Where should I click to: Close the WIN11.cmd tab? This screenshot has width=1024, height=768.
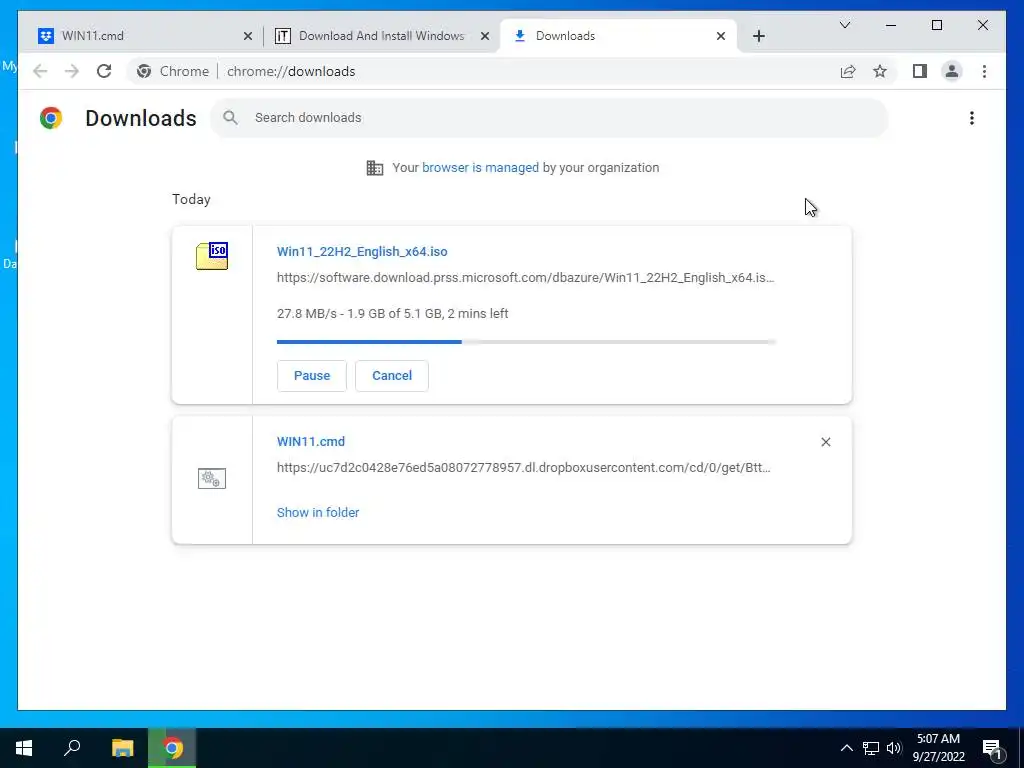click(248, 37)
